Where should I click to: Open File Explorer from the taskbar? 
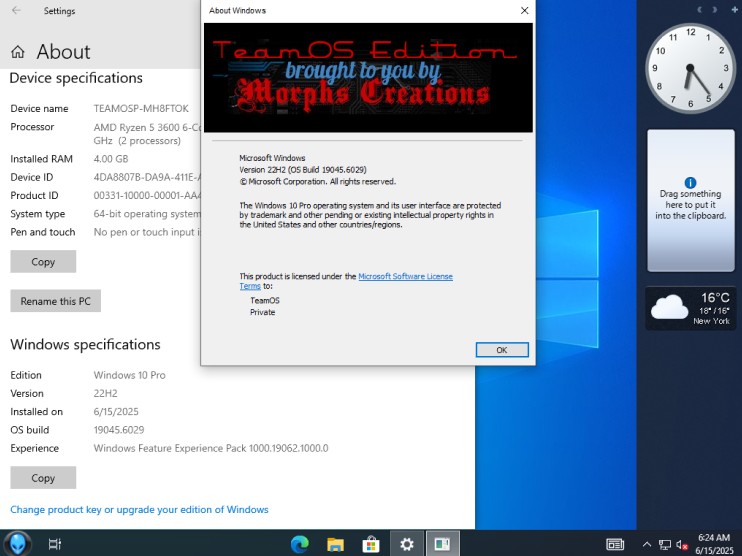(x=335, y=544)
